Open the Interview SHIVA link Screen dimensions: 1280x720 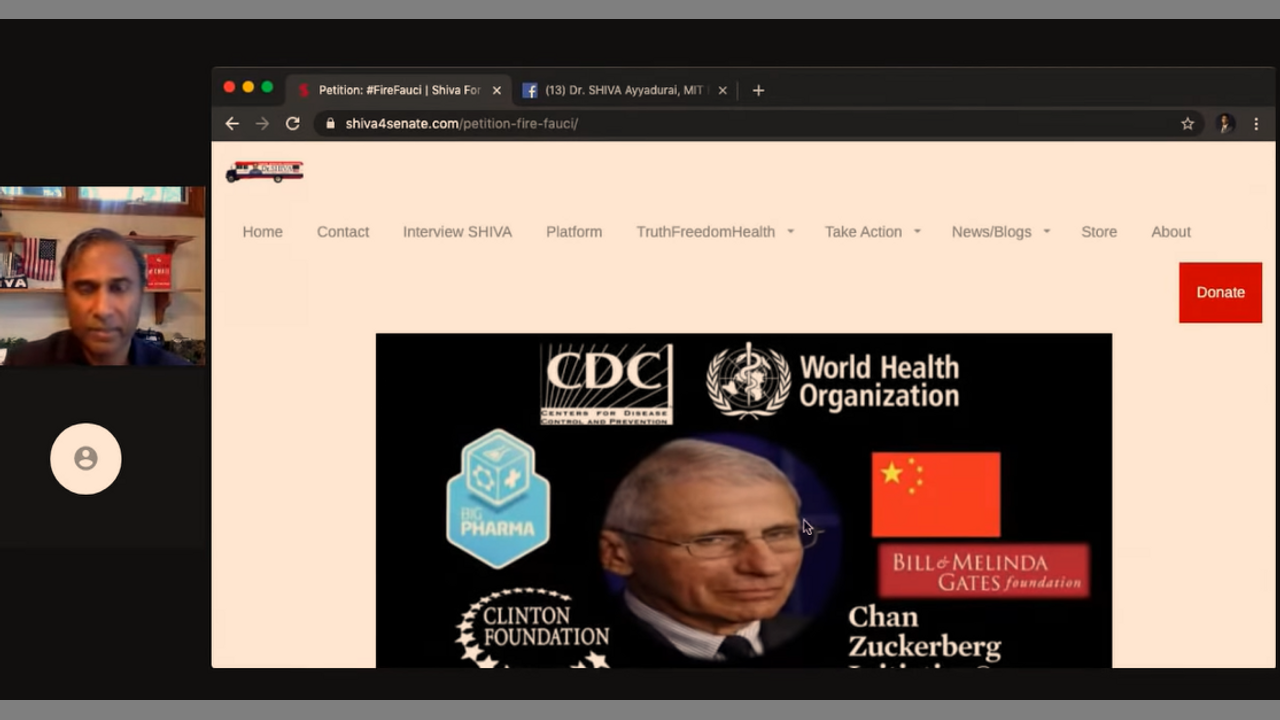click(x=457, y=232)
